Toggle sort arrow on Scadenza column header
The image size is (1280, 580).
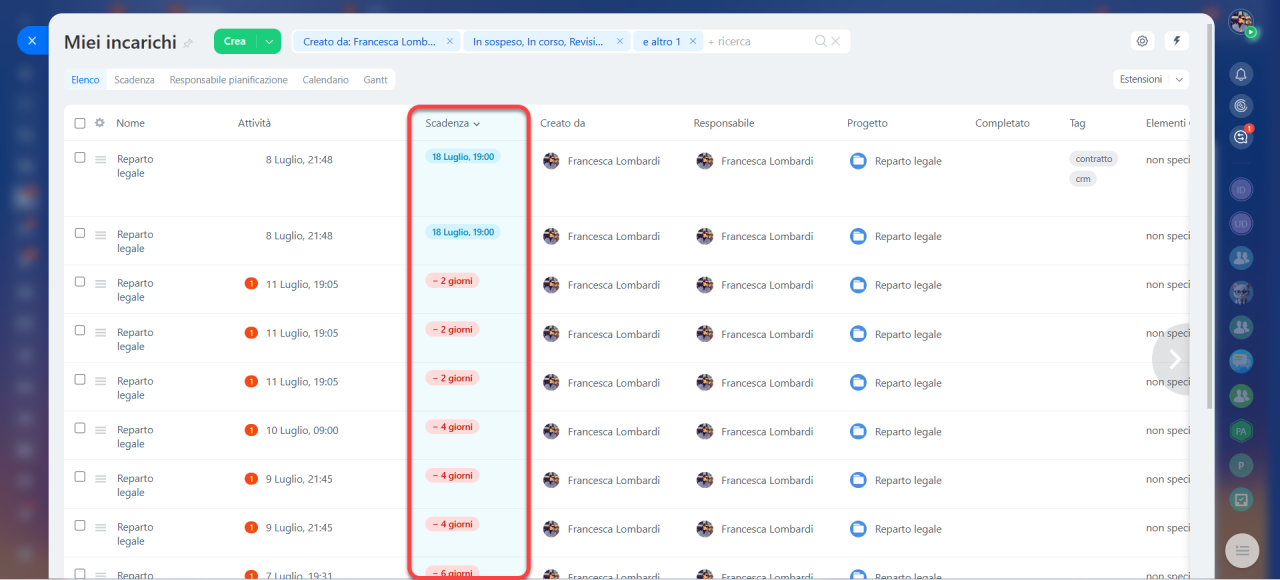pyautogui.click(x=477, y=124)
